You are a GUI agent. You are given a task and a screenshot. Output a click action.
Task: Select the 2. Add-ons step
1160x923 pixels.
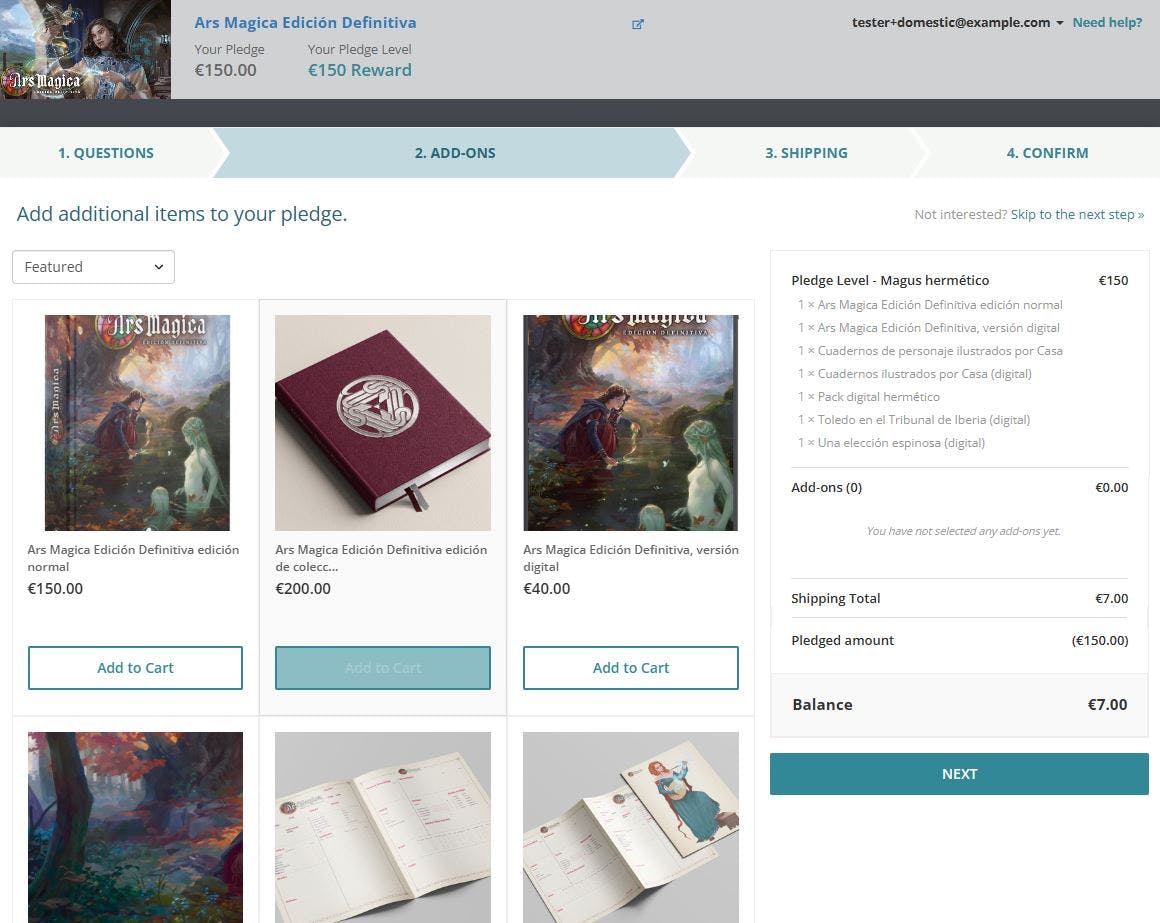[455, 153]
